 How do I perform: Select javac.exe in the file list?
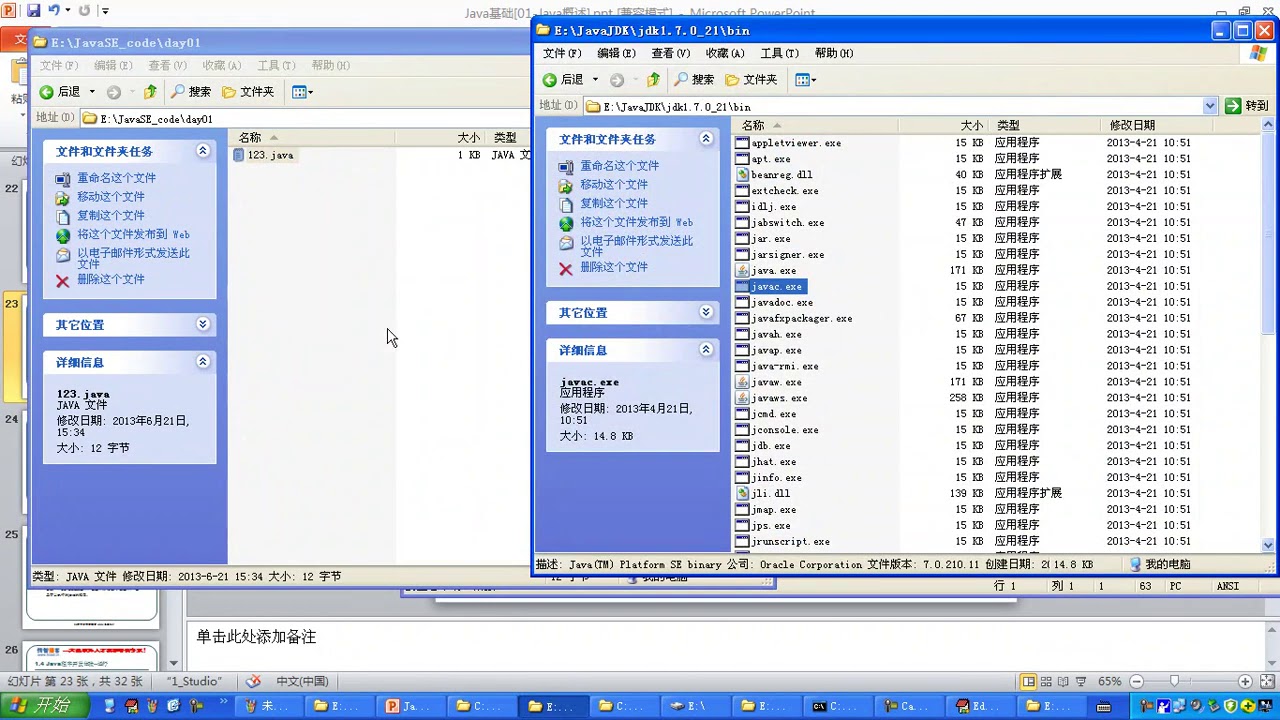pos(769,286)
